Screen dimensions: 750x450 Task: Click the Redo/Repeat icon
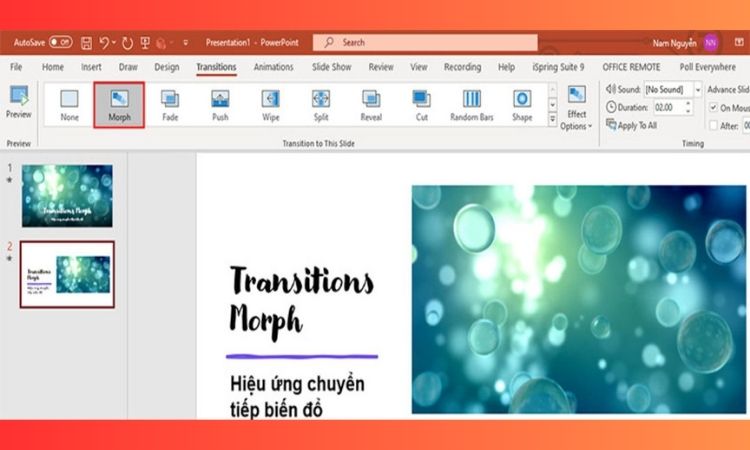coord(127,43)
